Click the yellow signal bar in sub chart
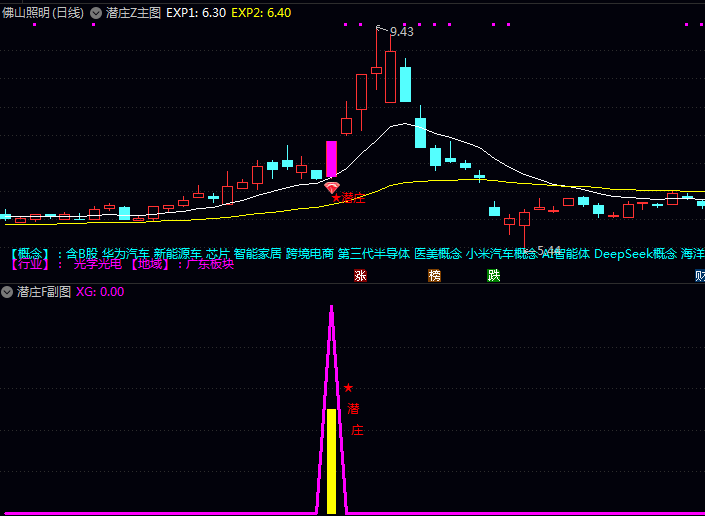The width and height of the screenshot is (705, 516). (331, 461)
